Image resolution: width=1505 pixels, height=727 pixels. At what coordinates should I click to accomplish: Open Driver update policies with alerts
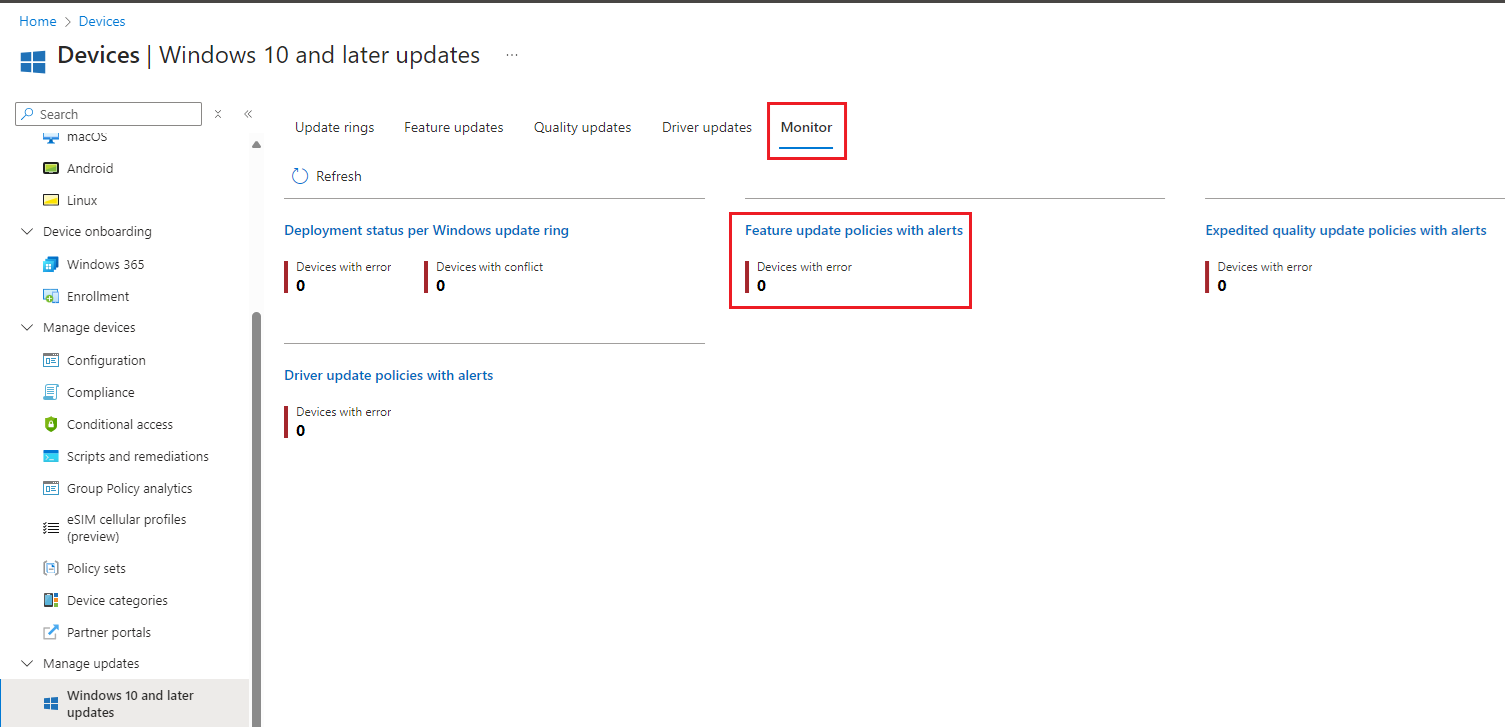click(389, 375)
